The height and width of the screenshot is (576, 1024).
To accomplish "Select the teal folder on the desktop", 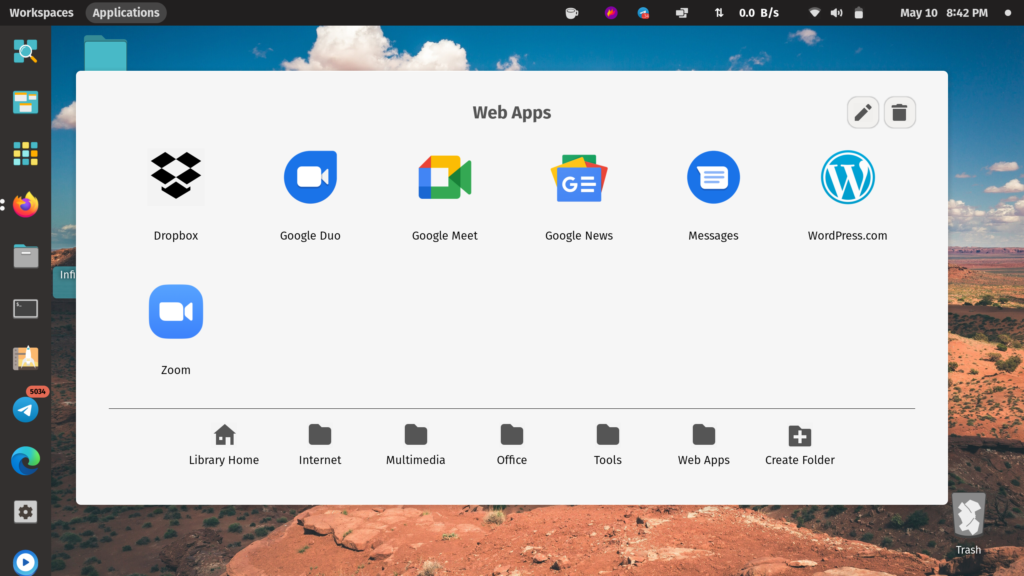I will [105, 53].
